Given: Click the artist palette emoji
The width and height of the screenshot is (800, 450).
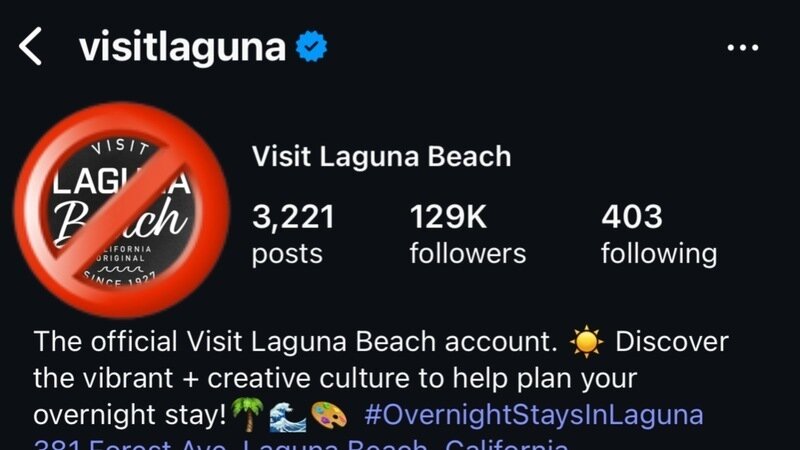Looking at the screenshot, I should 329,415.
